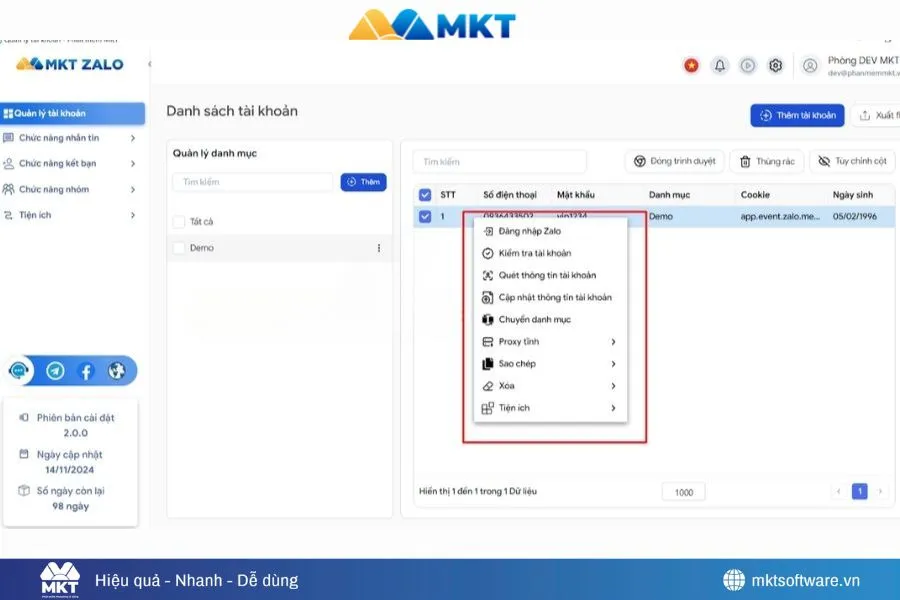The image size is (900, 600).
Task: Click the Facebook icon near the sidebar
Action: click(x=86, y=371)
